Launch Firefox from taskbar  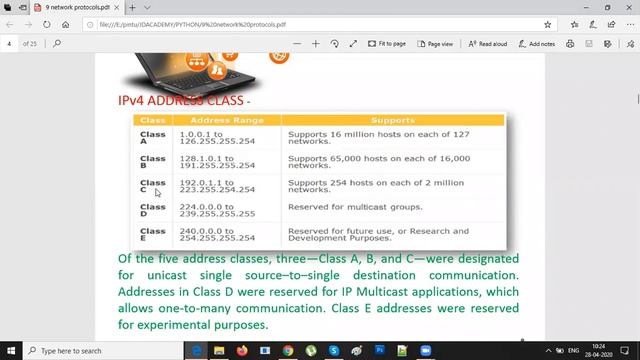pyautogui.click(x=242, y=351)
